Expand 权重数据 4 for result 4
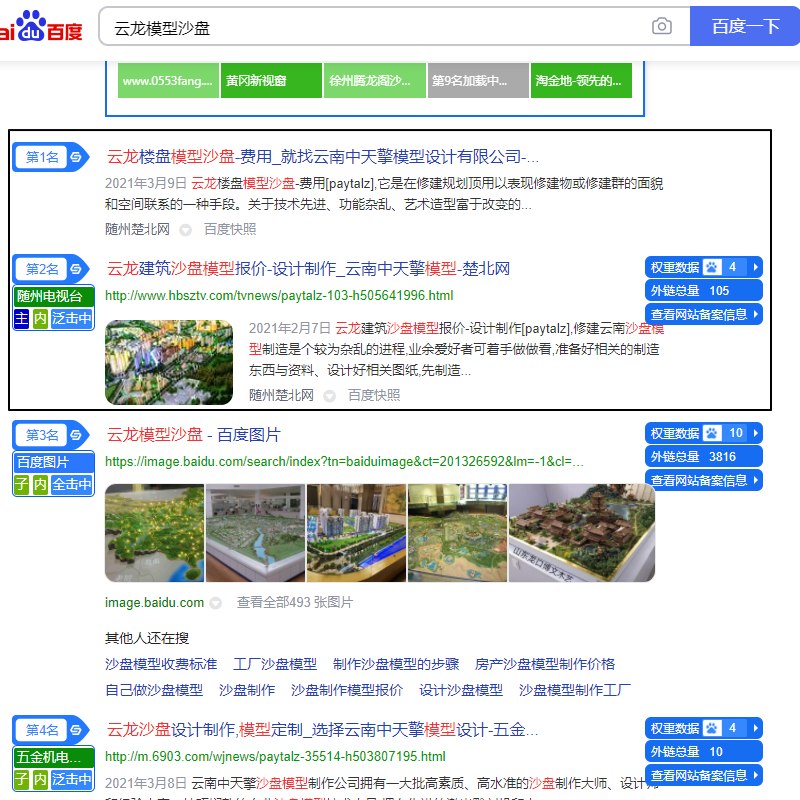Image resolution: width=800 pixels, height=800 pixels. pyautogui.click(x=704, y=728)
